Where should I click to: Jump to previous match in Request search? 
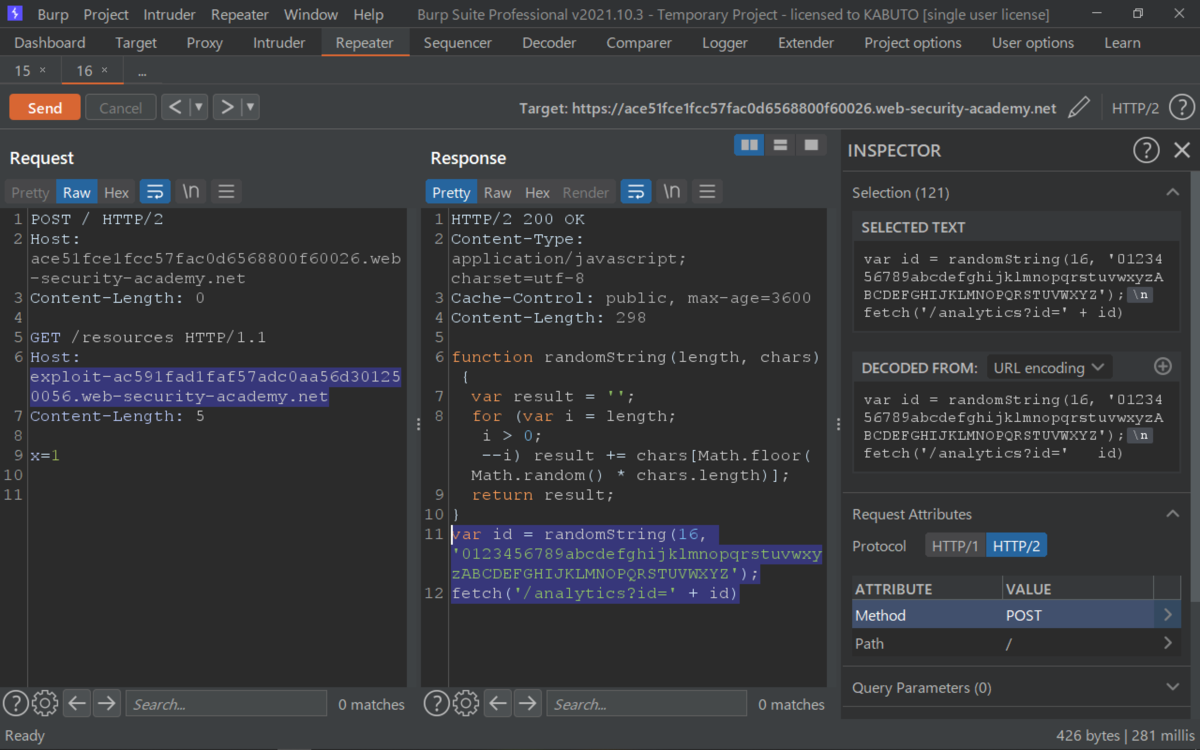point(77,704)
